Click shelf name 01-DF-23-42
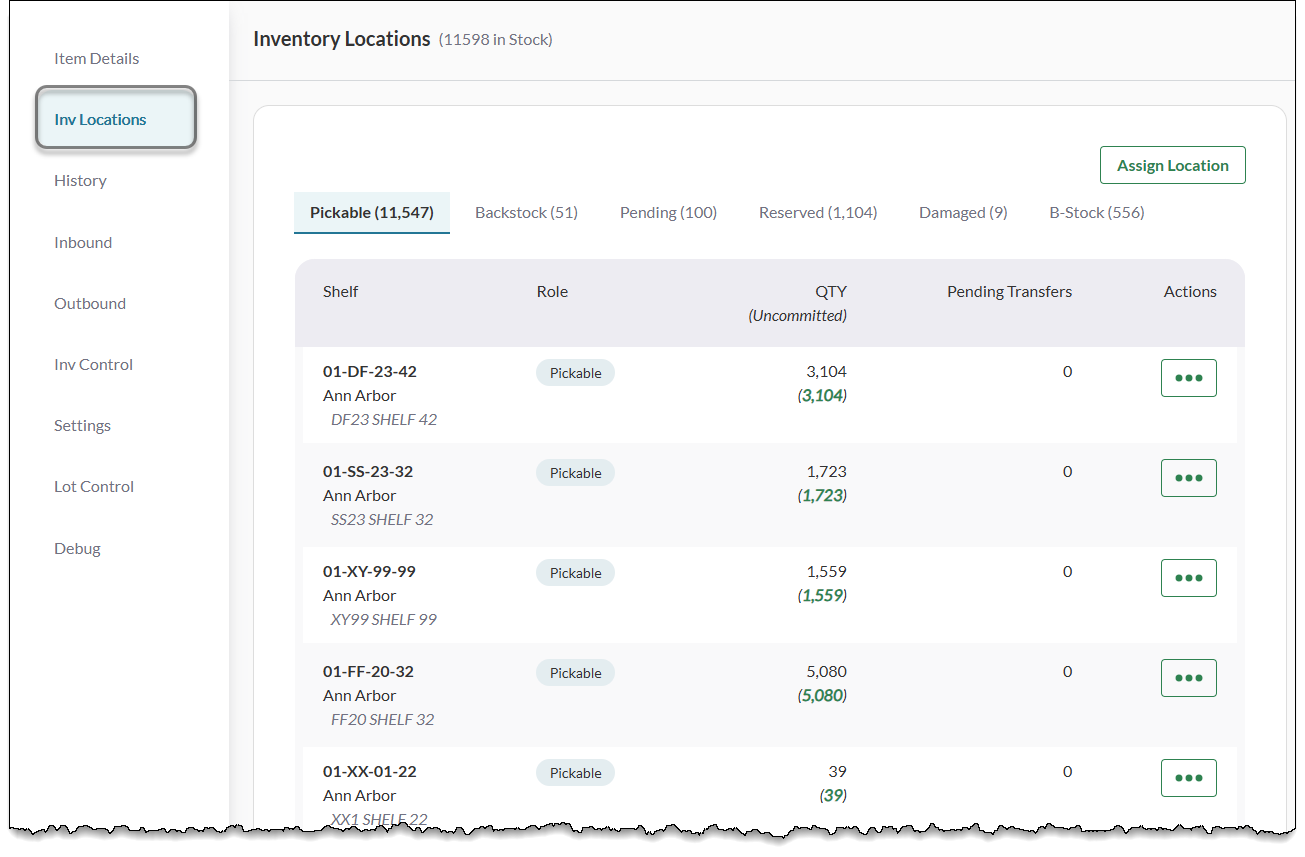 [x=369, y=372]
